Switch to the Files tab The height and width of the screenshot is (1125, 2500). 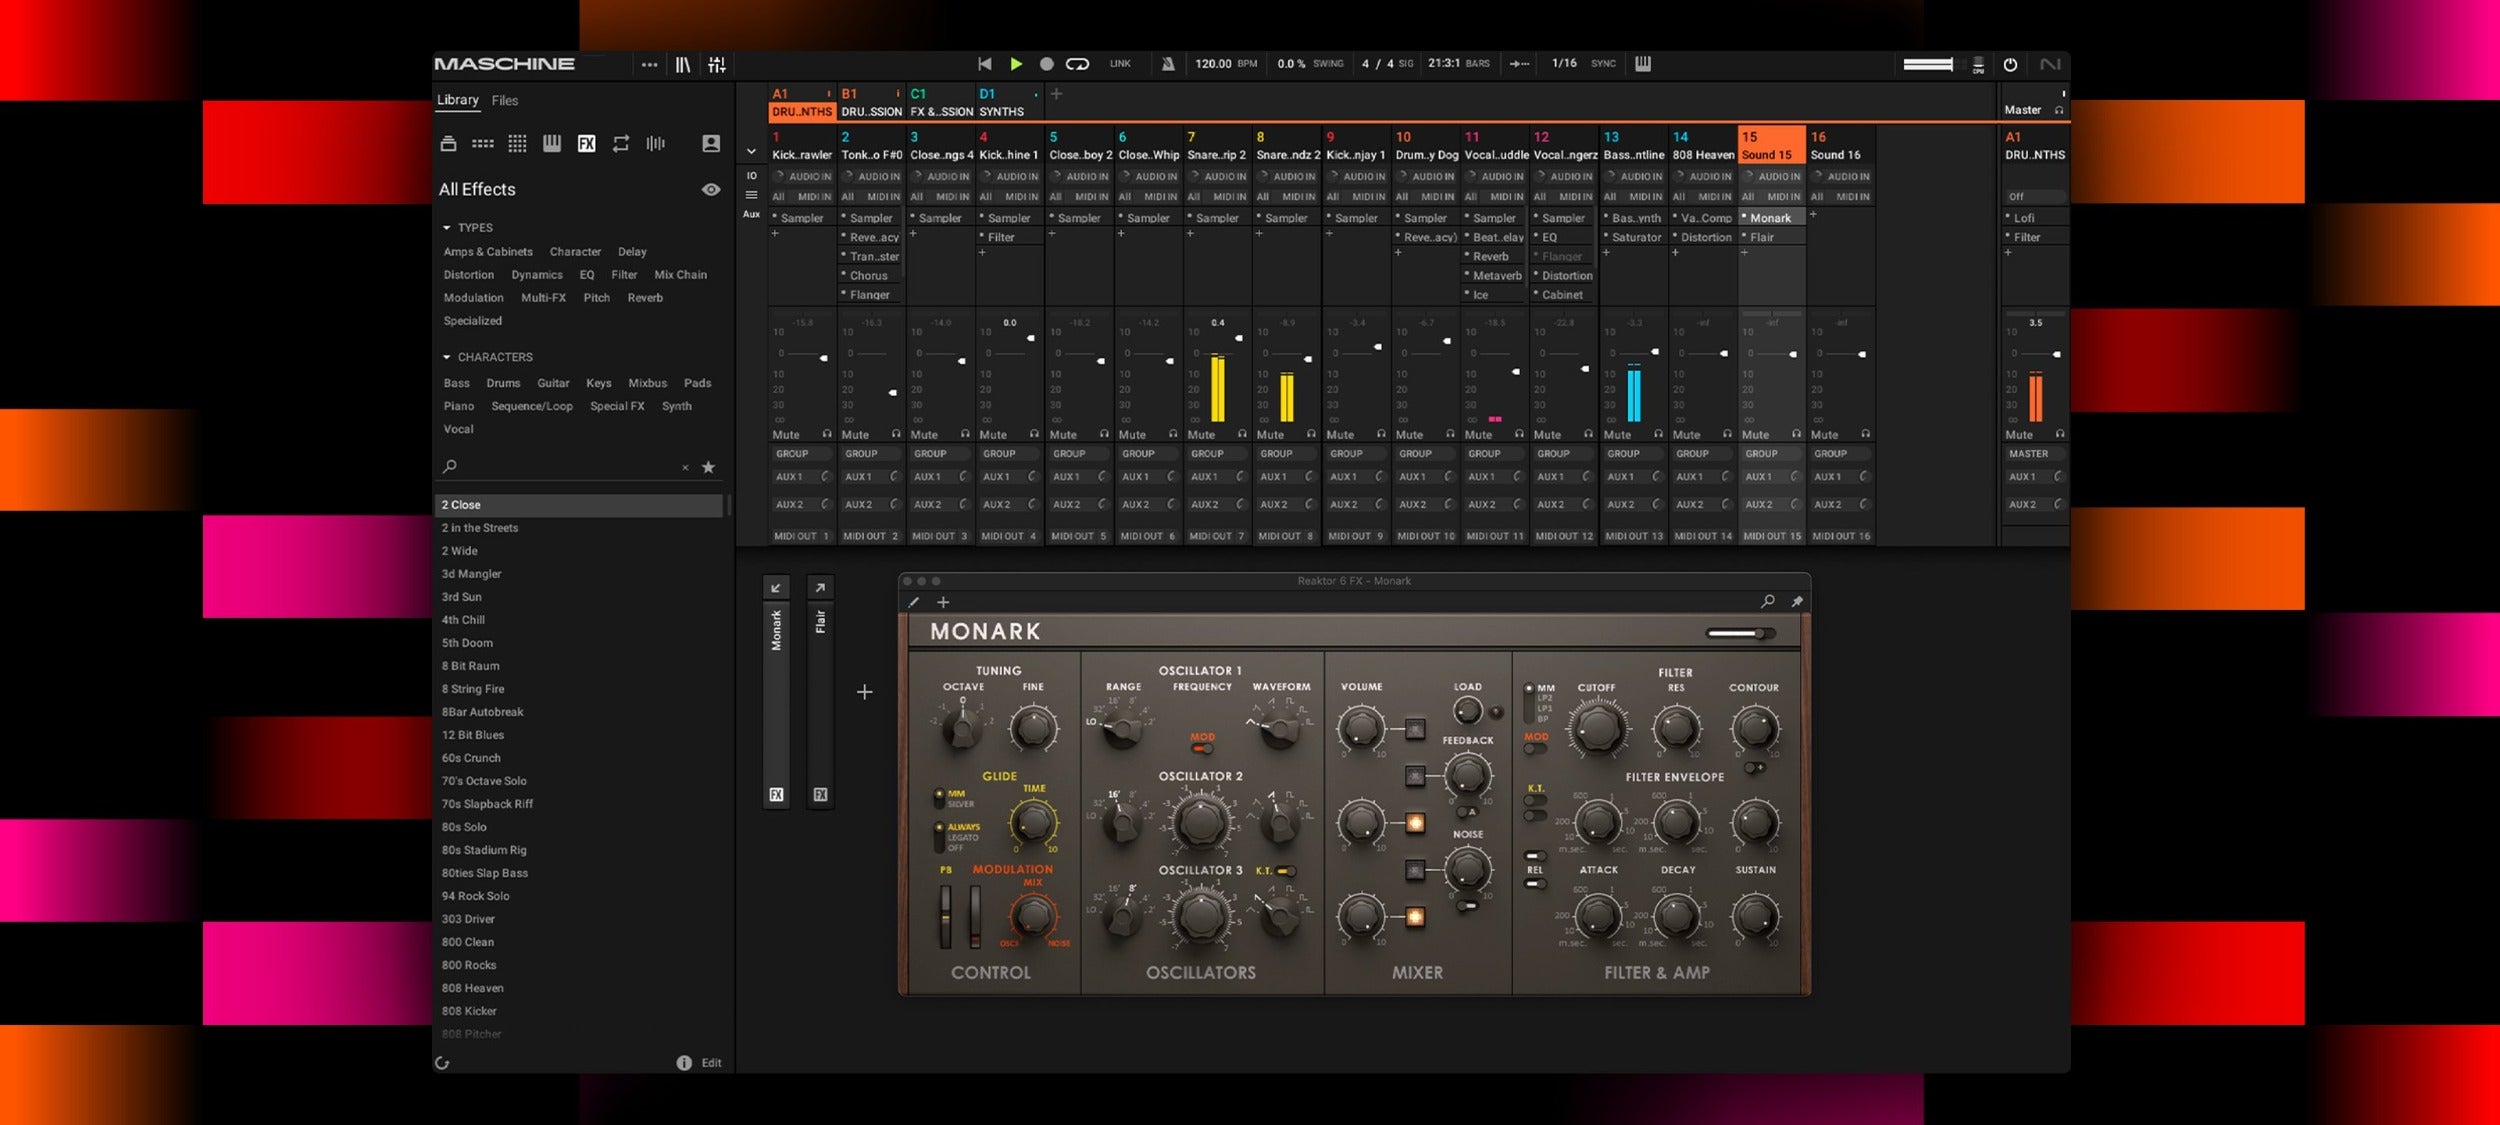(x=505, y=101)
